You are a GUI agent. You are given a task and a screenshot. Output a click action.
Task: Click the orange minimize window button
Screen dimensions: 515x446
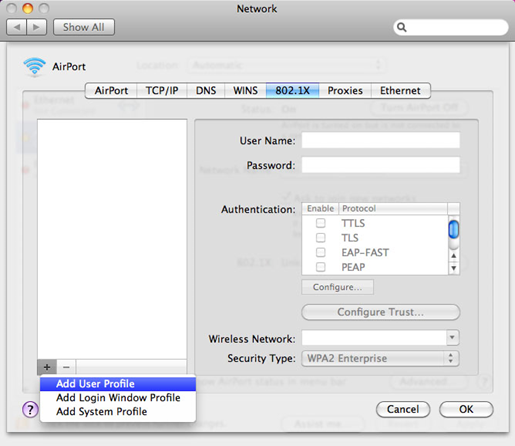point(28,8)
